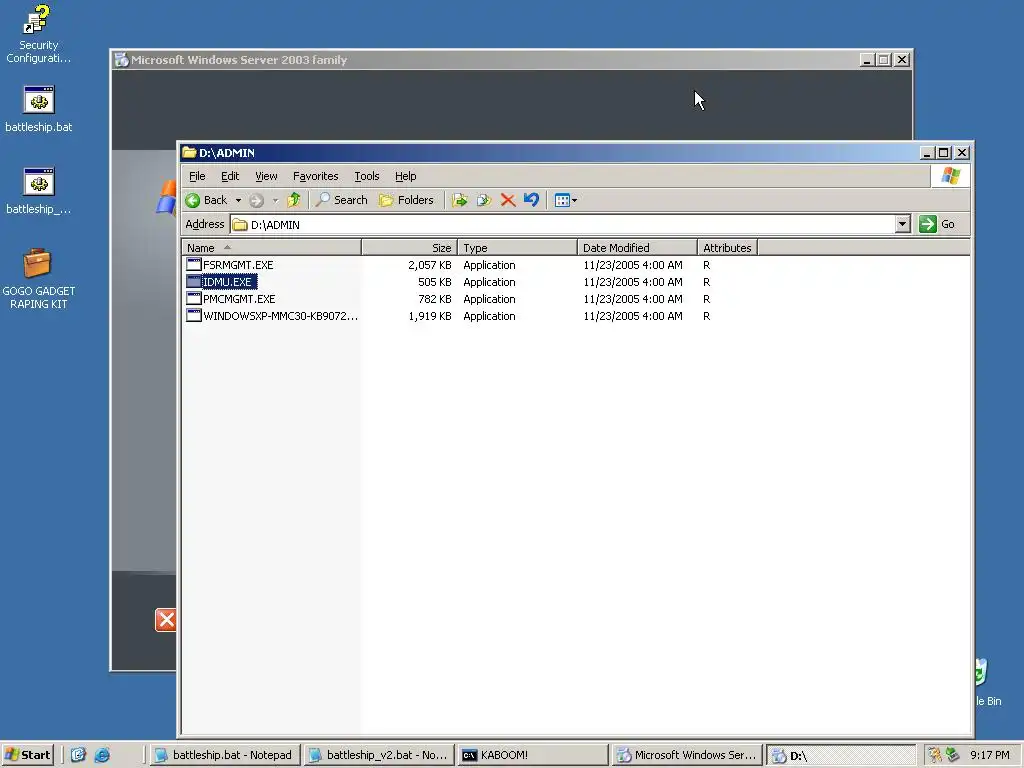Viewport: 1024px width, 768px height.
Task: Show the Folders tree pane
Action: coord(406,200)
